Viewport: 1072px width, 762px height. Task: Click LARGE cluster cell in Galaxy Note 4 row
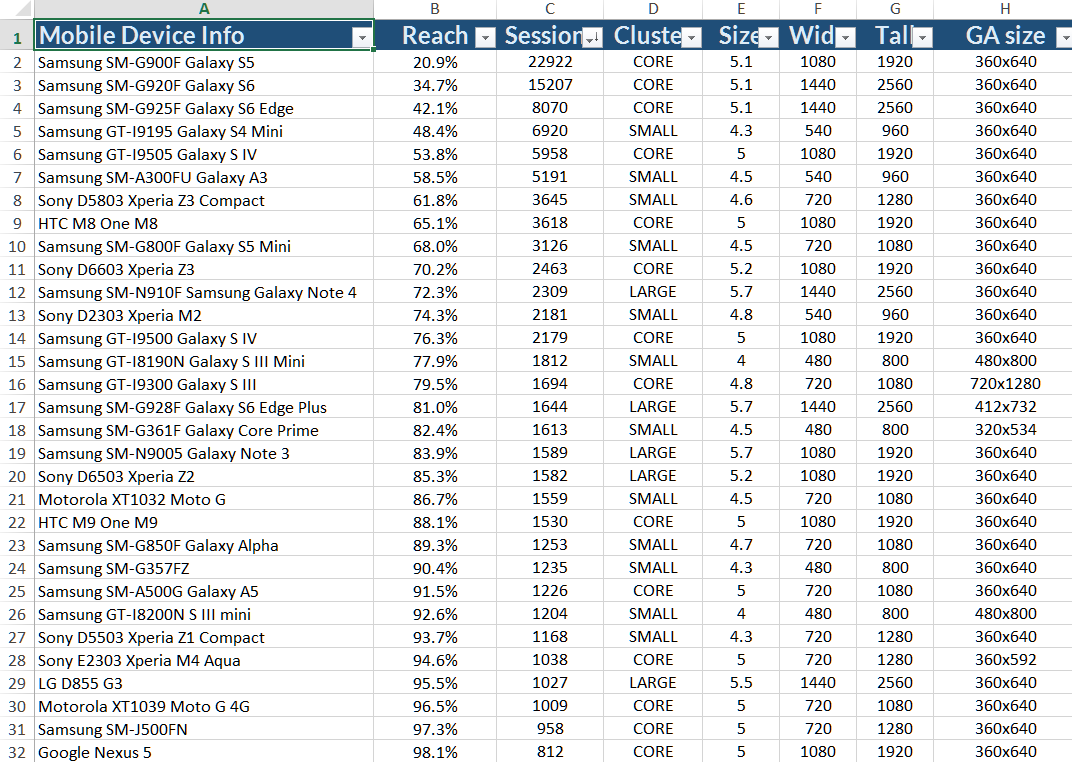click(x=653, y=292)
